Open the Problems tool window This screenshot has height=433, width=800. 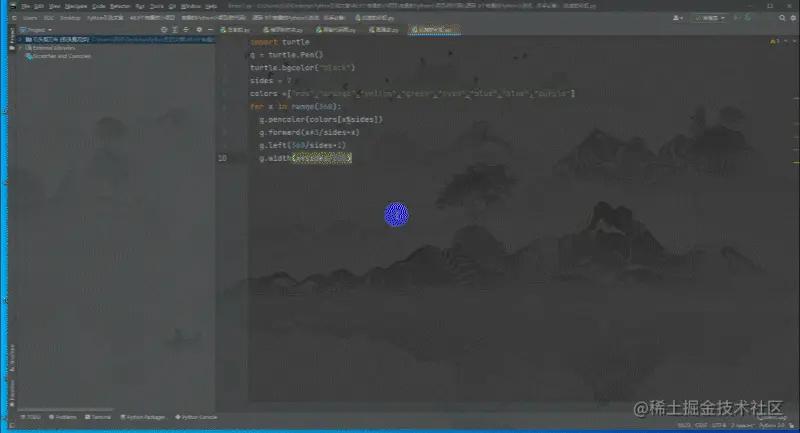[62, 417]
